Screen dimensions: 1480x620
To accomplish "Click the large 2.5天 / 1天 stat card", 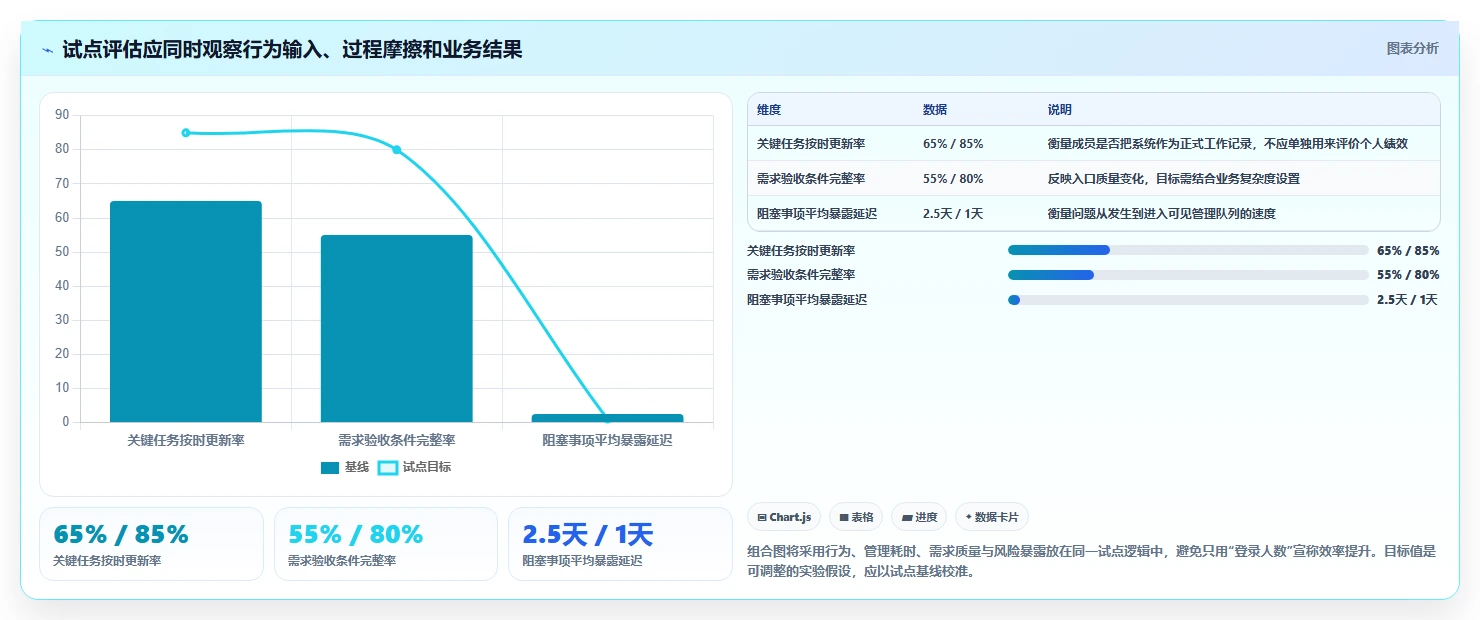I will pos(620,544).
